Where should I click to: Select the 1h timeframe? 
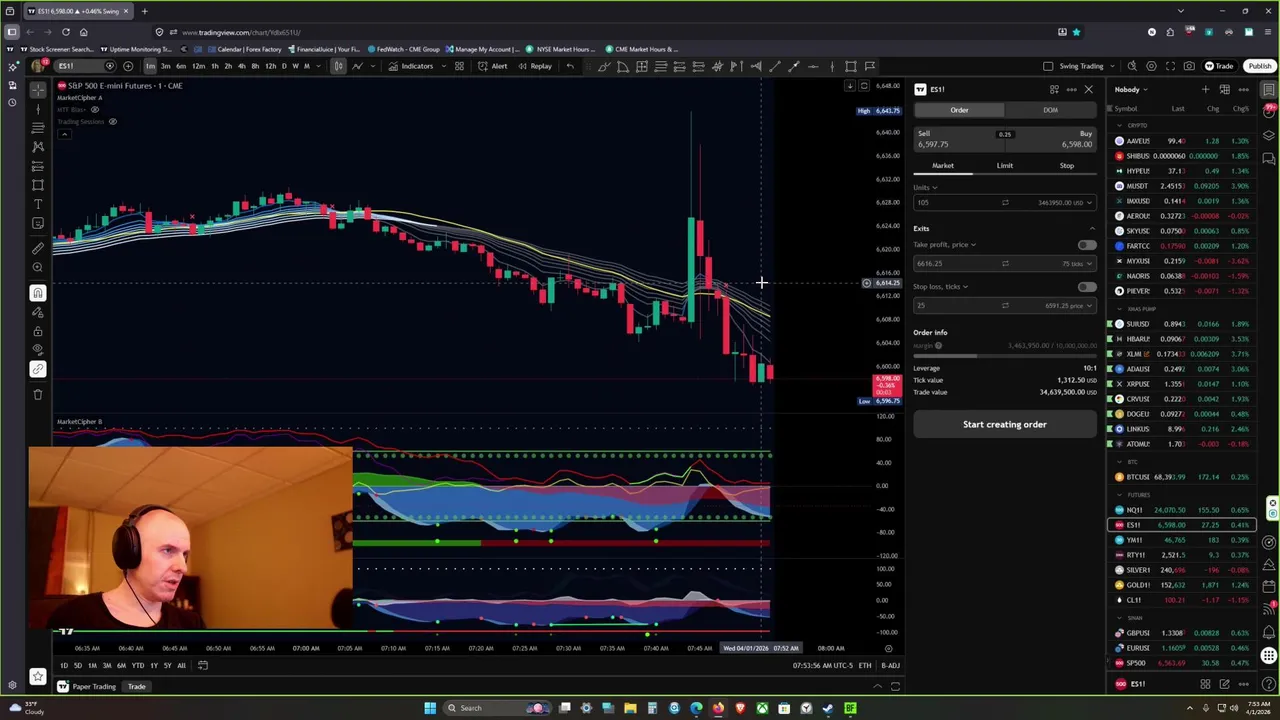coord(214,66)
